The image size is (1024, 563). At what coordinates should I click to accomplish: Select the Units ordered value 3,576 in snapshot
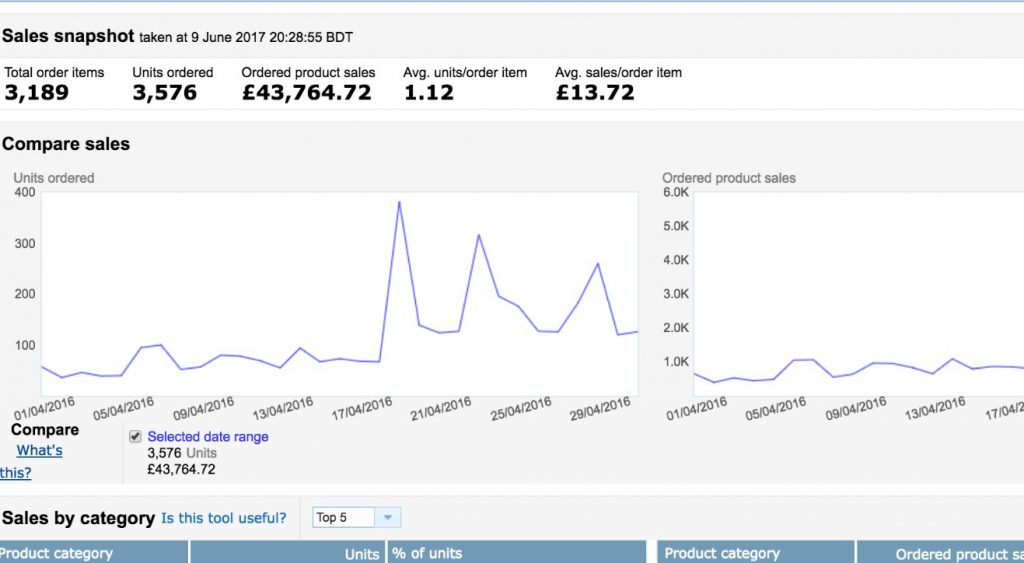(165, 92)
